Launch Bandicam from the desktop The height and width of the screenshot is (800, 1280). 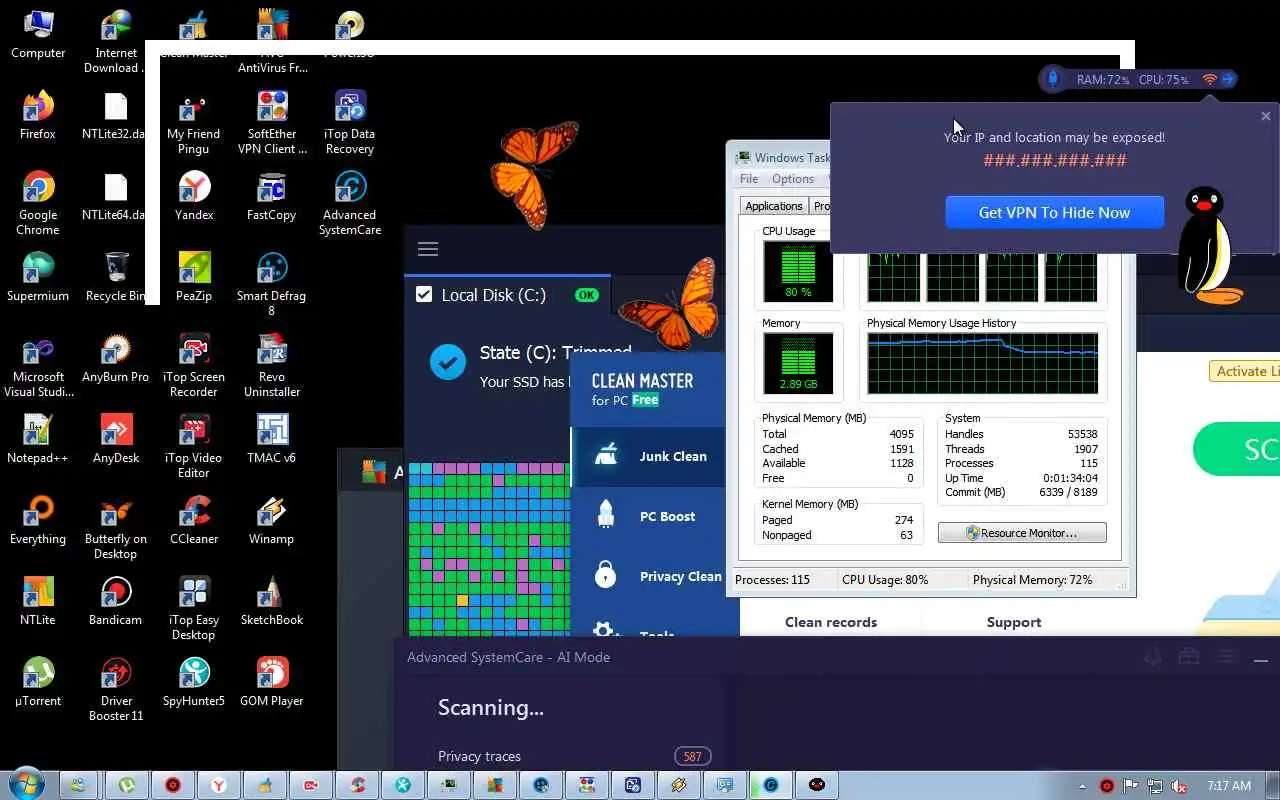116,602
